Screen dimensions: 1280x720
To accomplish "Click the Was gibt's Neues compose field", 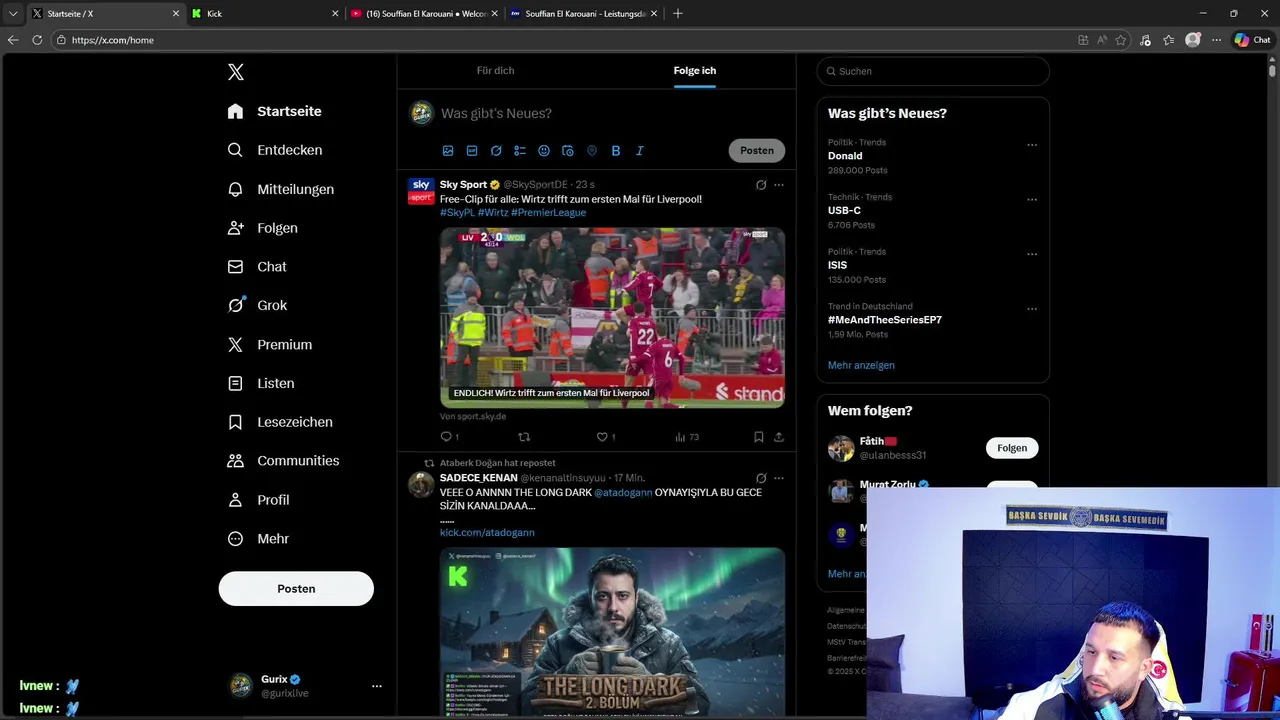I will [x=610, y=113].
